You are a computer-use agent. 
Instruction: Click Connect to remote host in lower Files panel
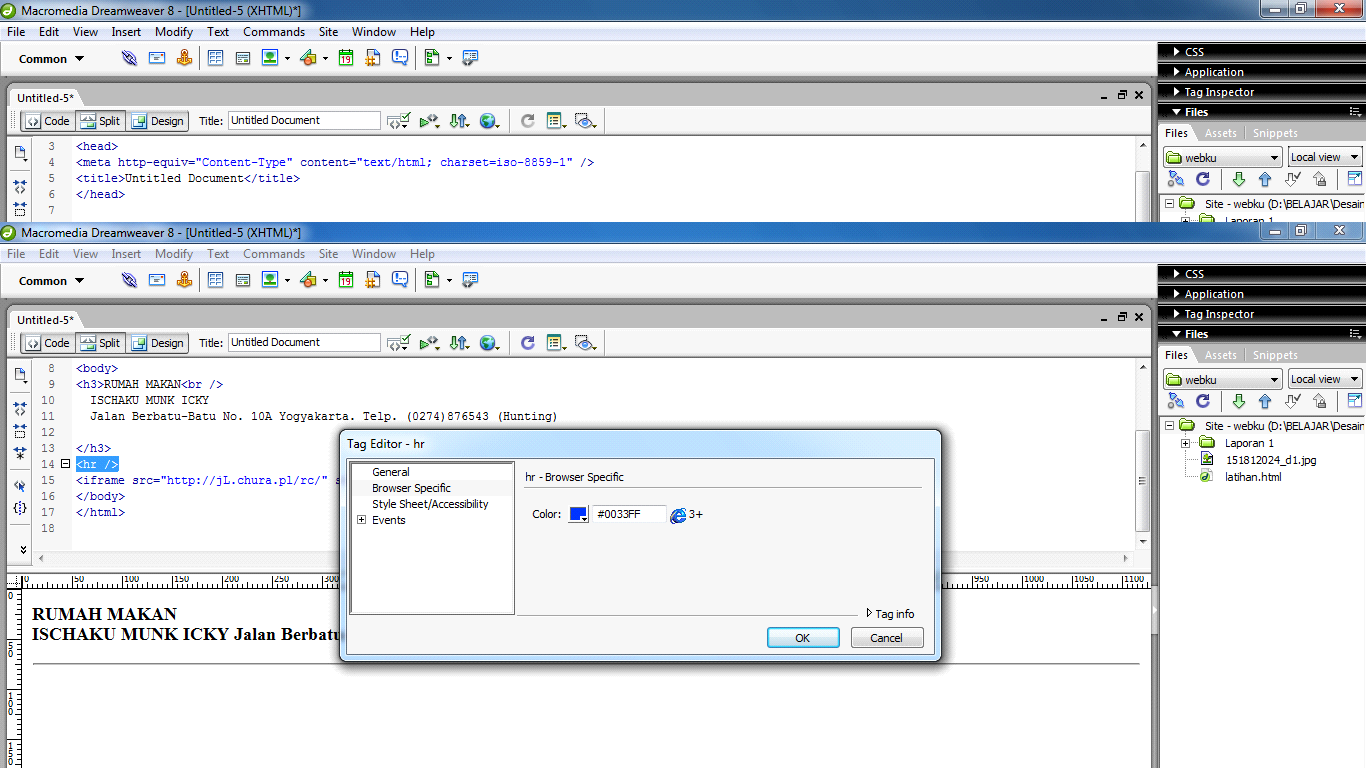pyautogui.click(x=1176, y=401)
